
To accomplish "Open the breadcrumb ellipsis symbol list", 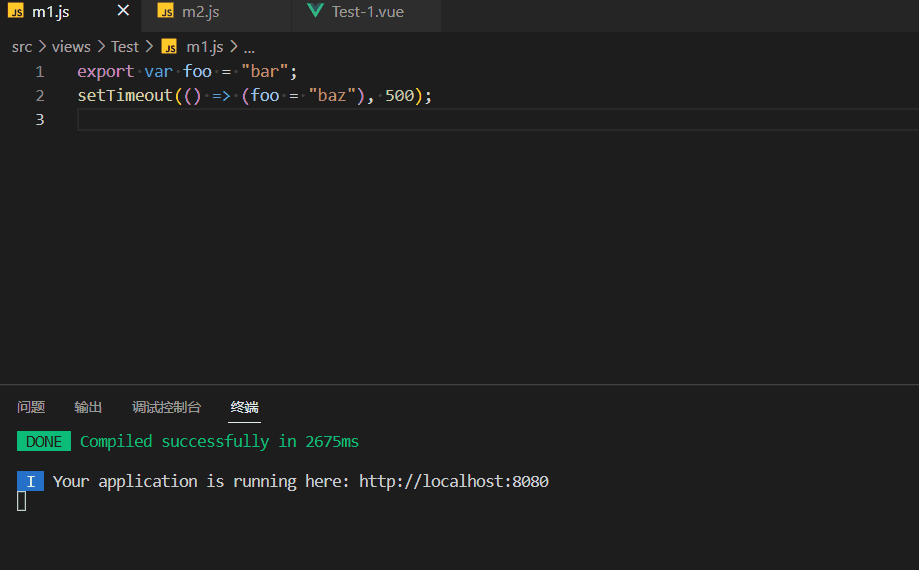I will pyautogui.click(x=249, y=48).
